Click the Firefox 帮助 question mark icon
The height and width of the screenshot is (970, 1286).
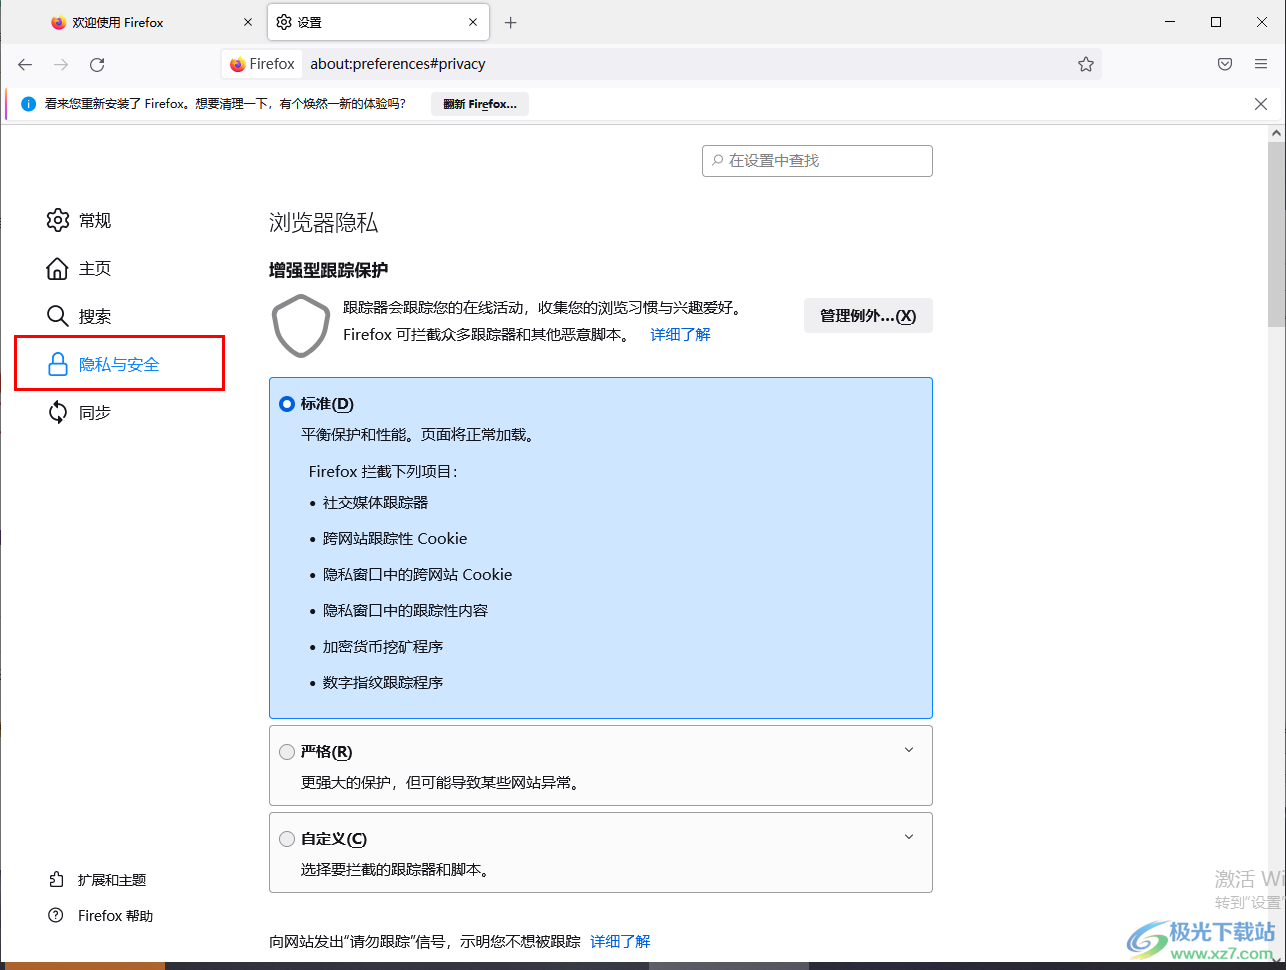[x=56, y=915]
